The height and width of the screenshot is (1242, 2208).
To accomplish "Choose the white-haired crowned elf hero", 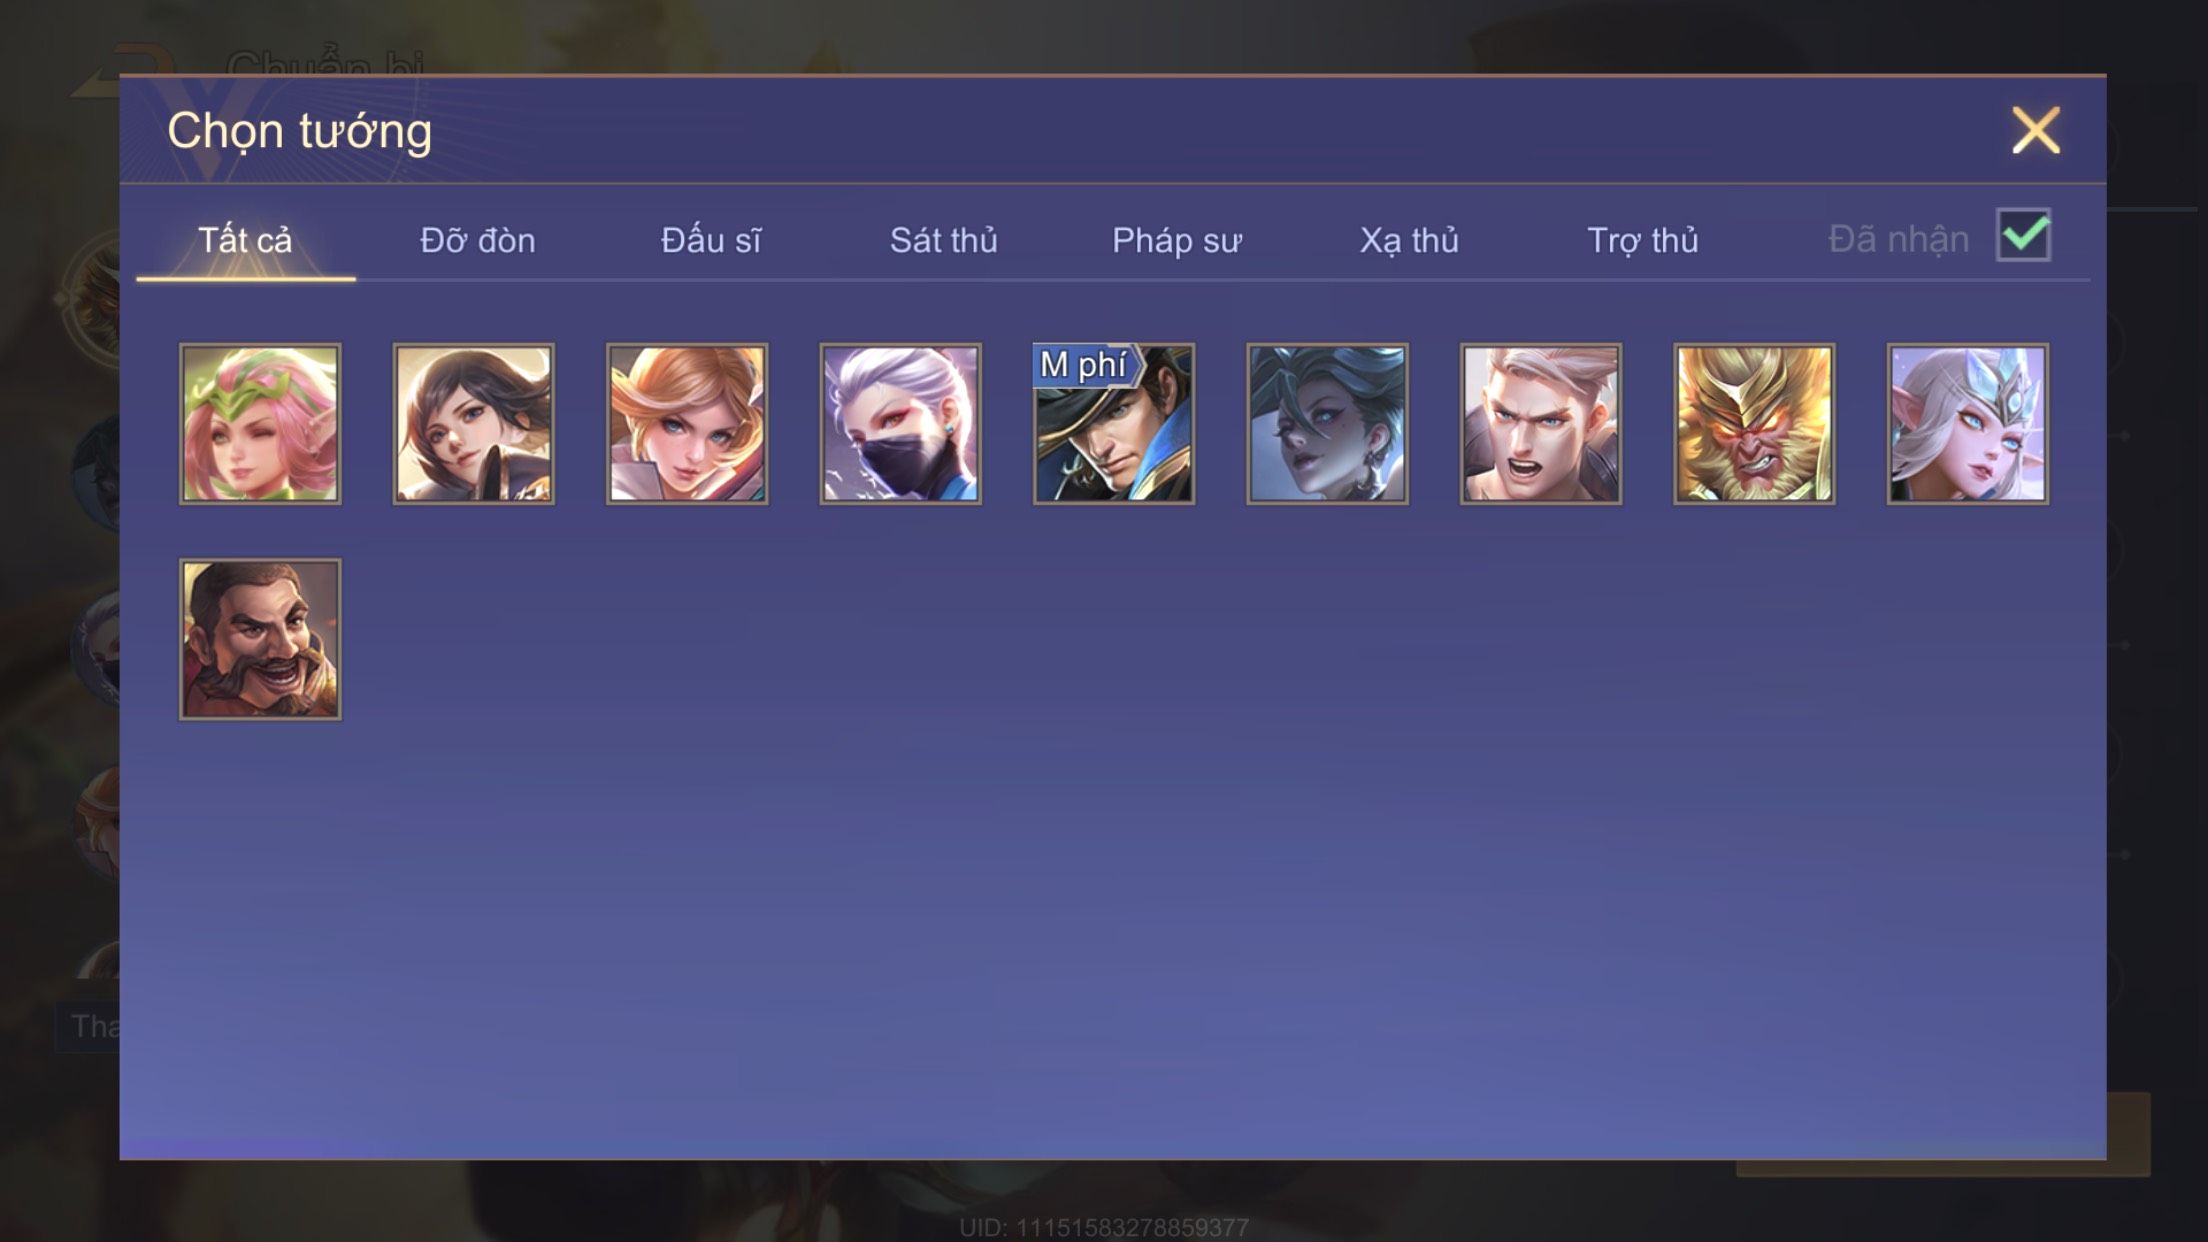I will (x=1968, y=424).
